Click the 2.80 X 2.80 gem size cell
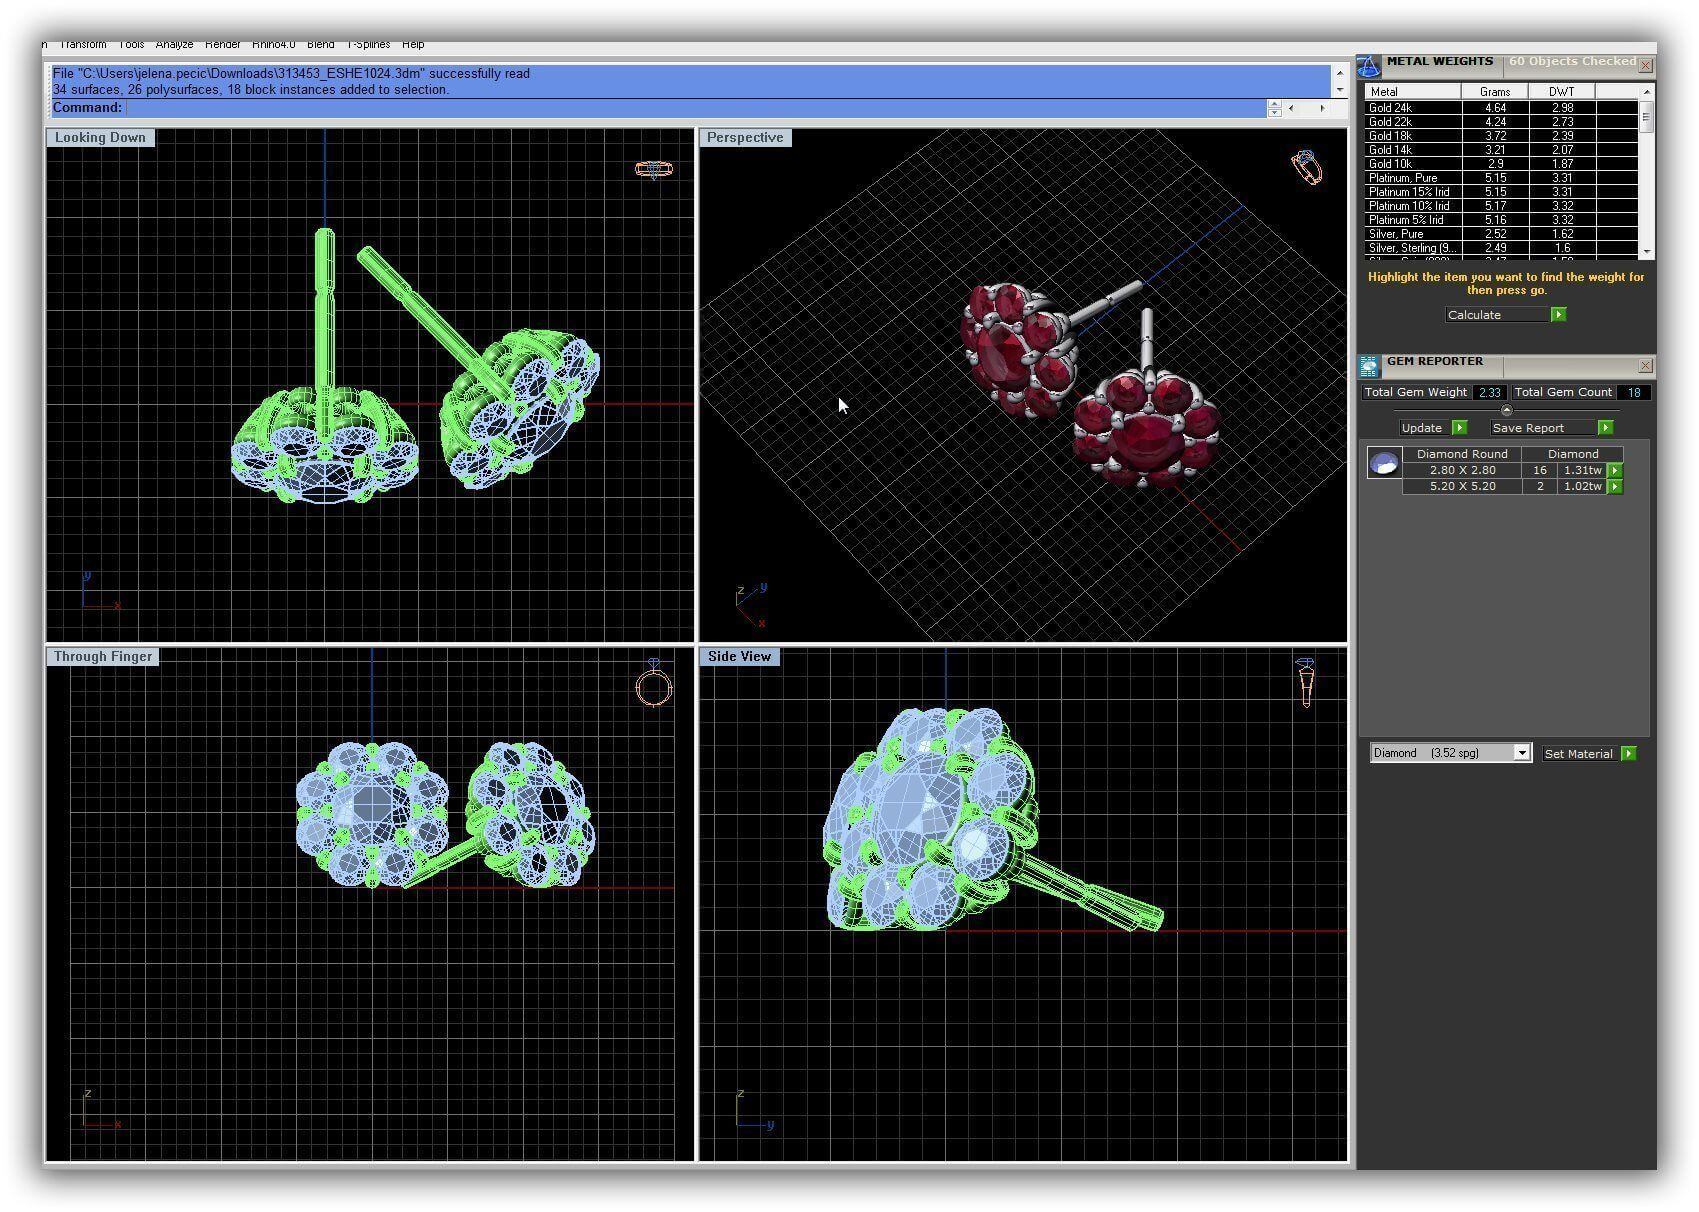The width and height of the screenshot is (1699, 1212). point(1462,470)
